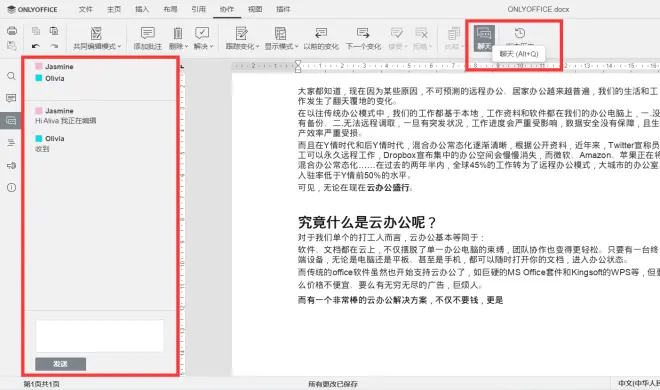The width and height of the screenshot is (660, 390).
Task: Click the save icon below print
Action: [x=12, y=45]
